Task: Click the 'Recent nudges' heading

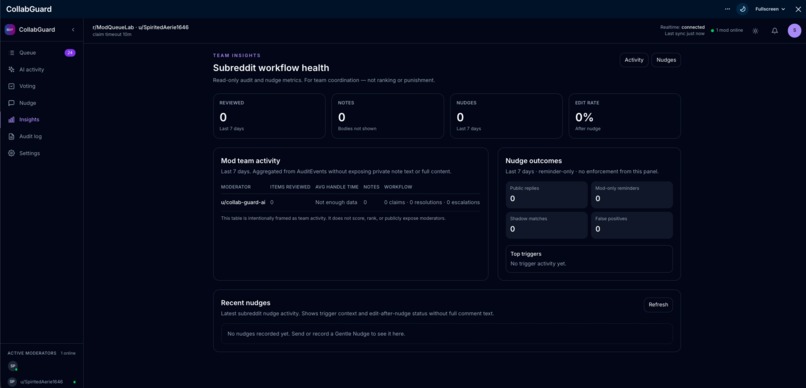Action: coord(245,303)
